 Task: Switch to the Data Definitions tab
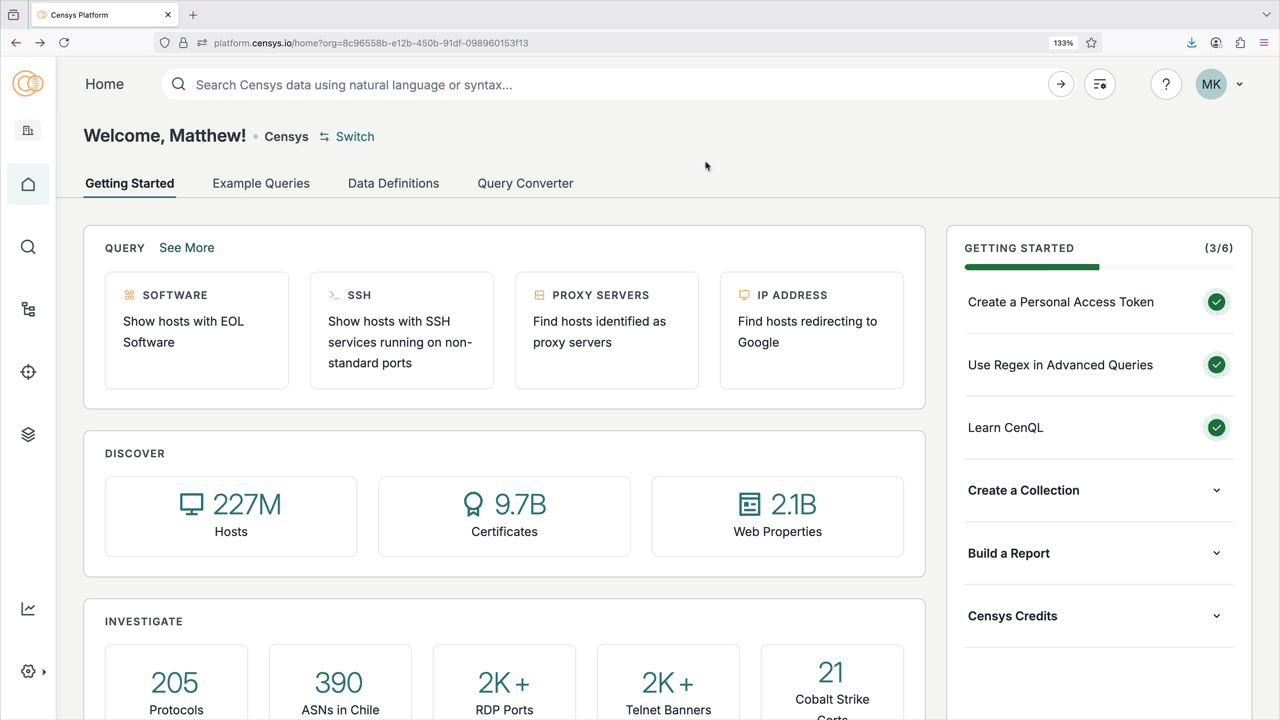[393, 183]
